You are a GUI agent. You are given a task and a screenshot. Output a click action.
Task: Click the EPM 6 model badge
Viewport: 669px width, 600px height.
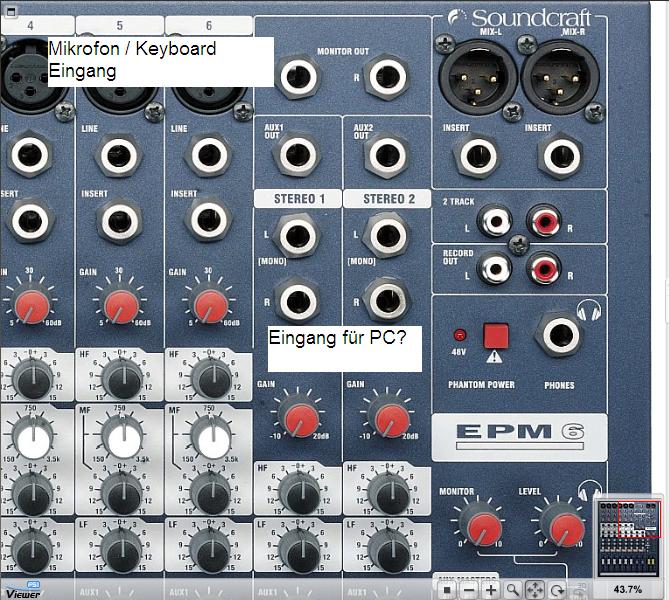tap(519, 437)
